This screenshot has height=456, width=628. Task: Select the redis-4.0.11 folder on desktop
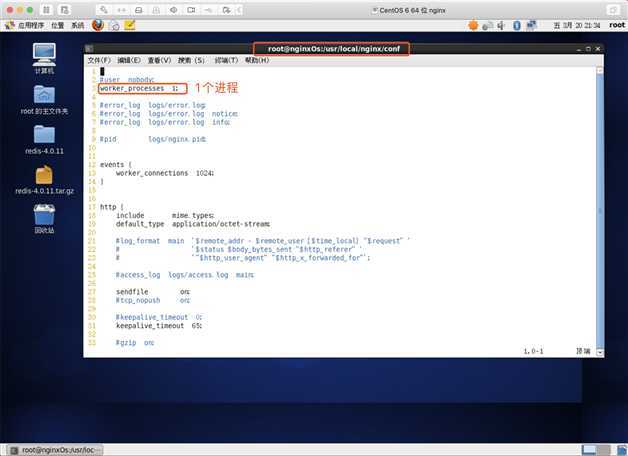click(44, 139)
